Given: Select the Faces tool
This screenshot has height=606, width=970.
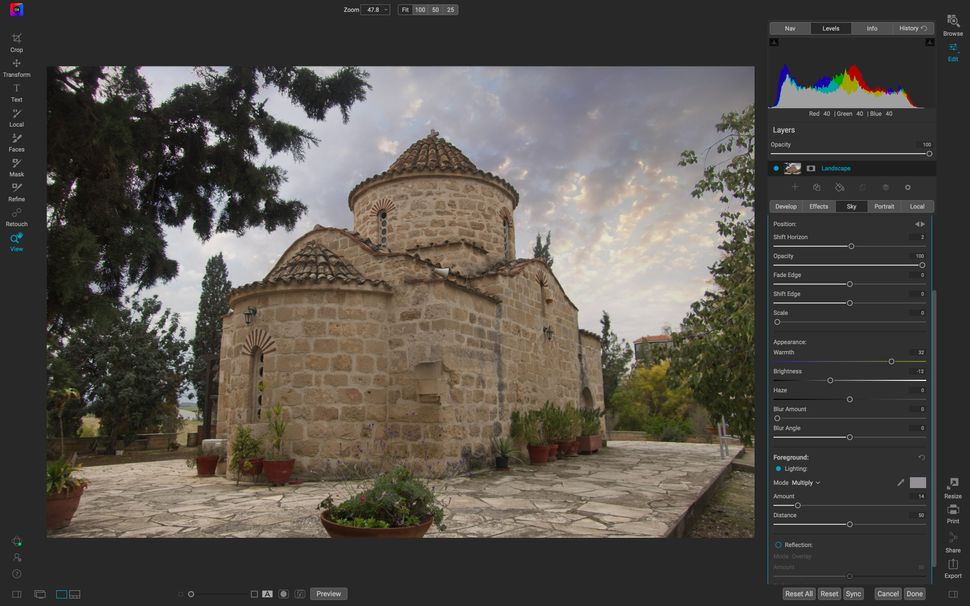Looking at the screenshot, I should click(16, 141).
